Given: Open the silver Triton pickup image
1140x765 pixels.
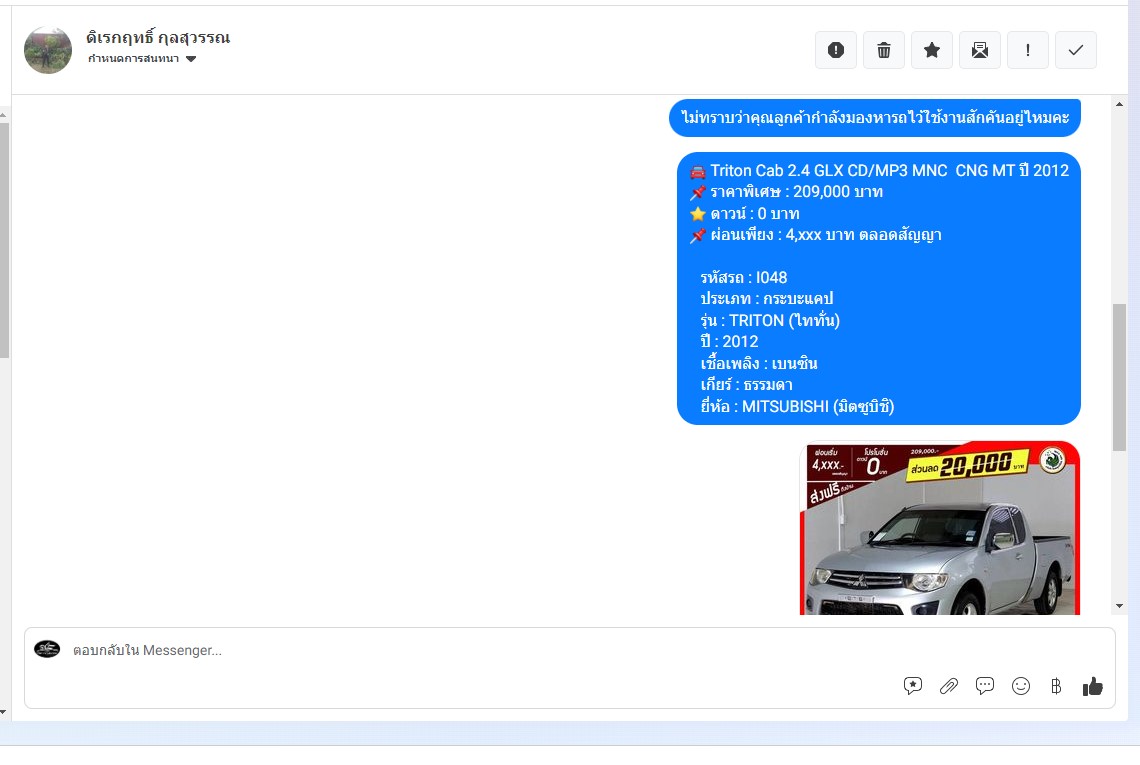Looking at the screenshot, I should coord(939,528).
